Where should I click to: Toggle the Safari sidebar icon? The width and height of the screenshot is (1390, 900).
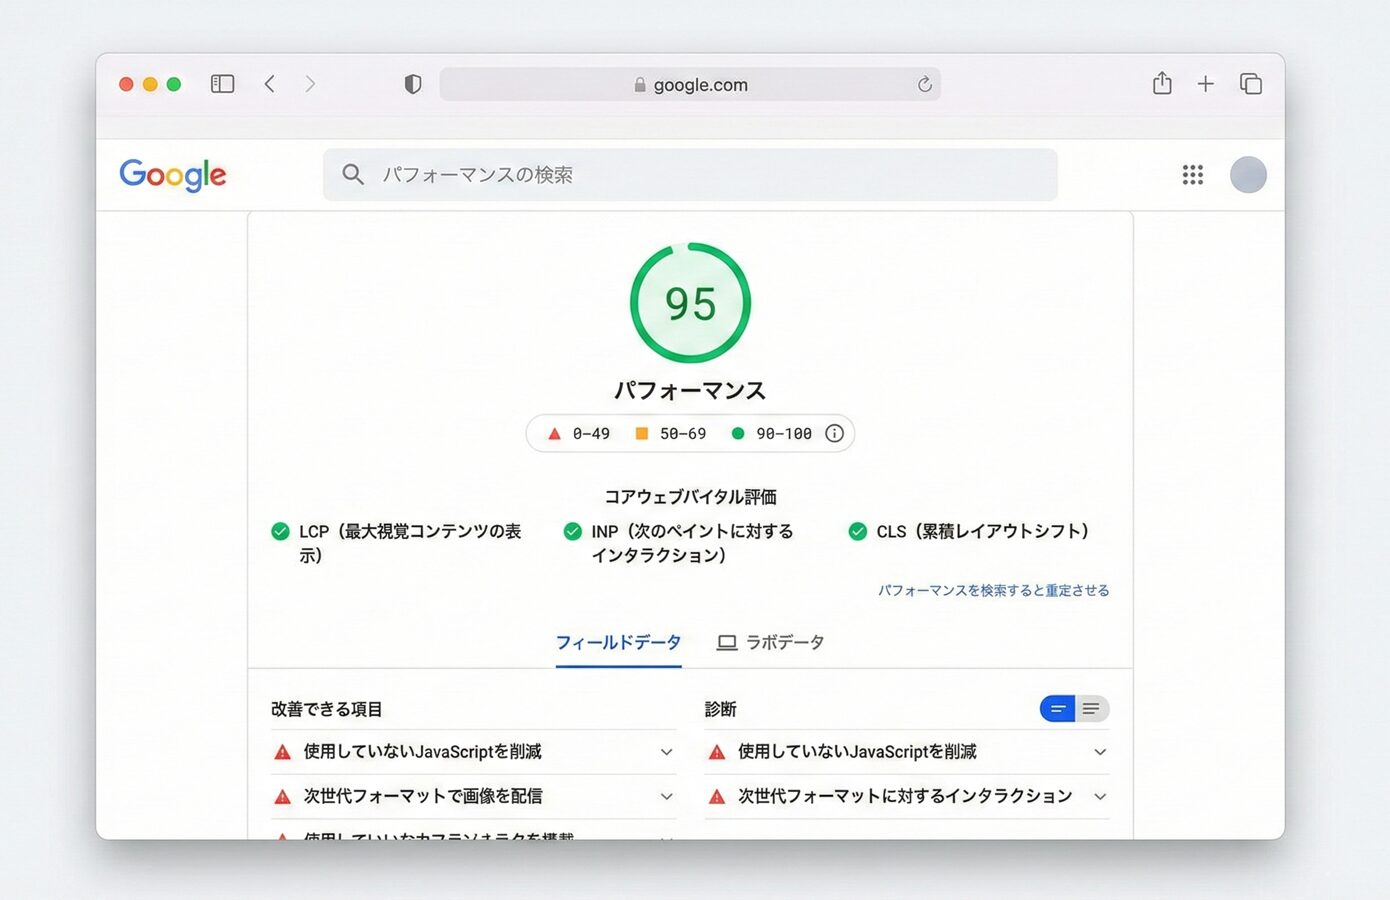[223, 84]
